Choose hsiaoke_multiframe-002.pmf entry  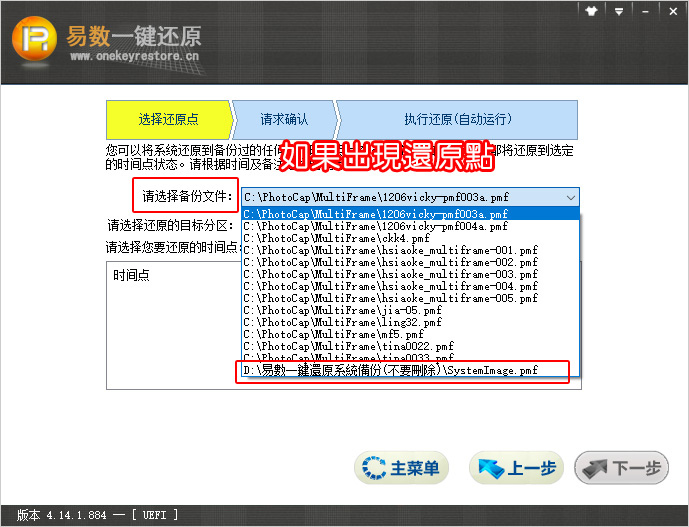tap(410, 262)
